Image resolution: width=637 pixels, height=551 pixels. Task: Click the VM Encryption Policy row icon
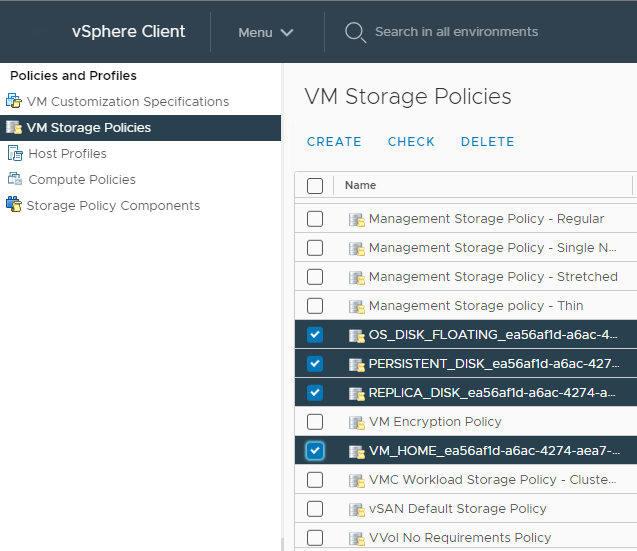[356, 422]
